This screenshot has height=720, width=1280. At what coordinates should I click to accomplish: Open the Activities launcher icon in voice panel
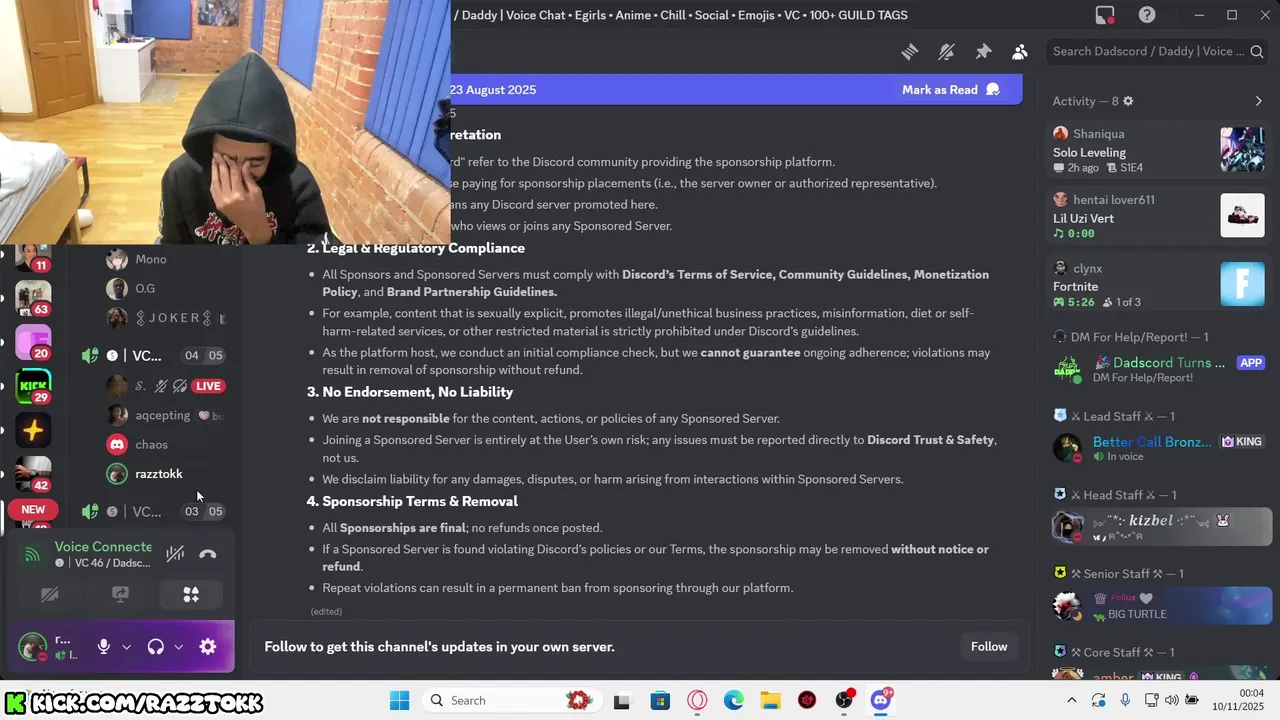pos(191,595)
